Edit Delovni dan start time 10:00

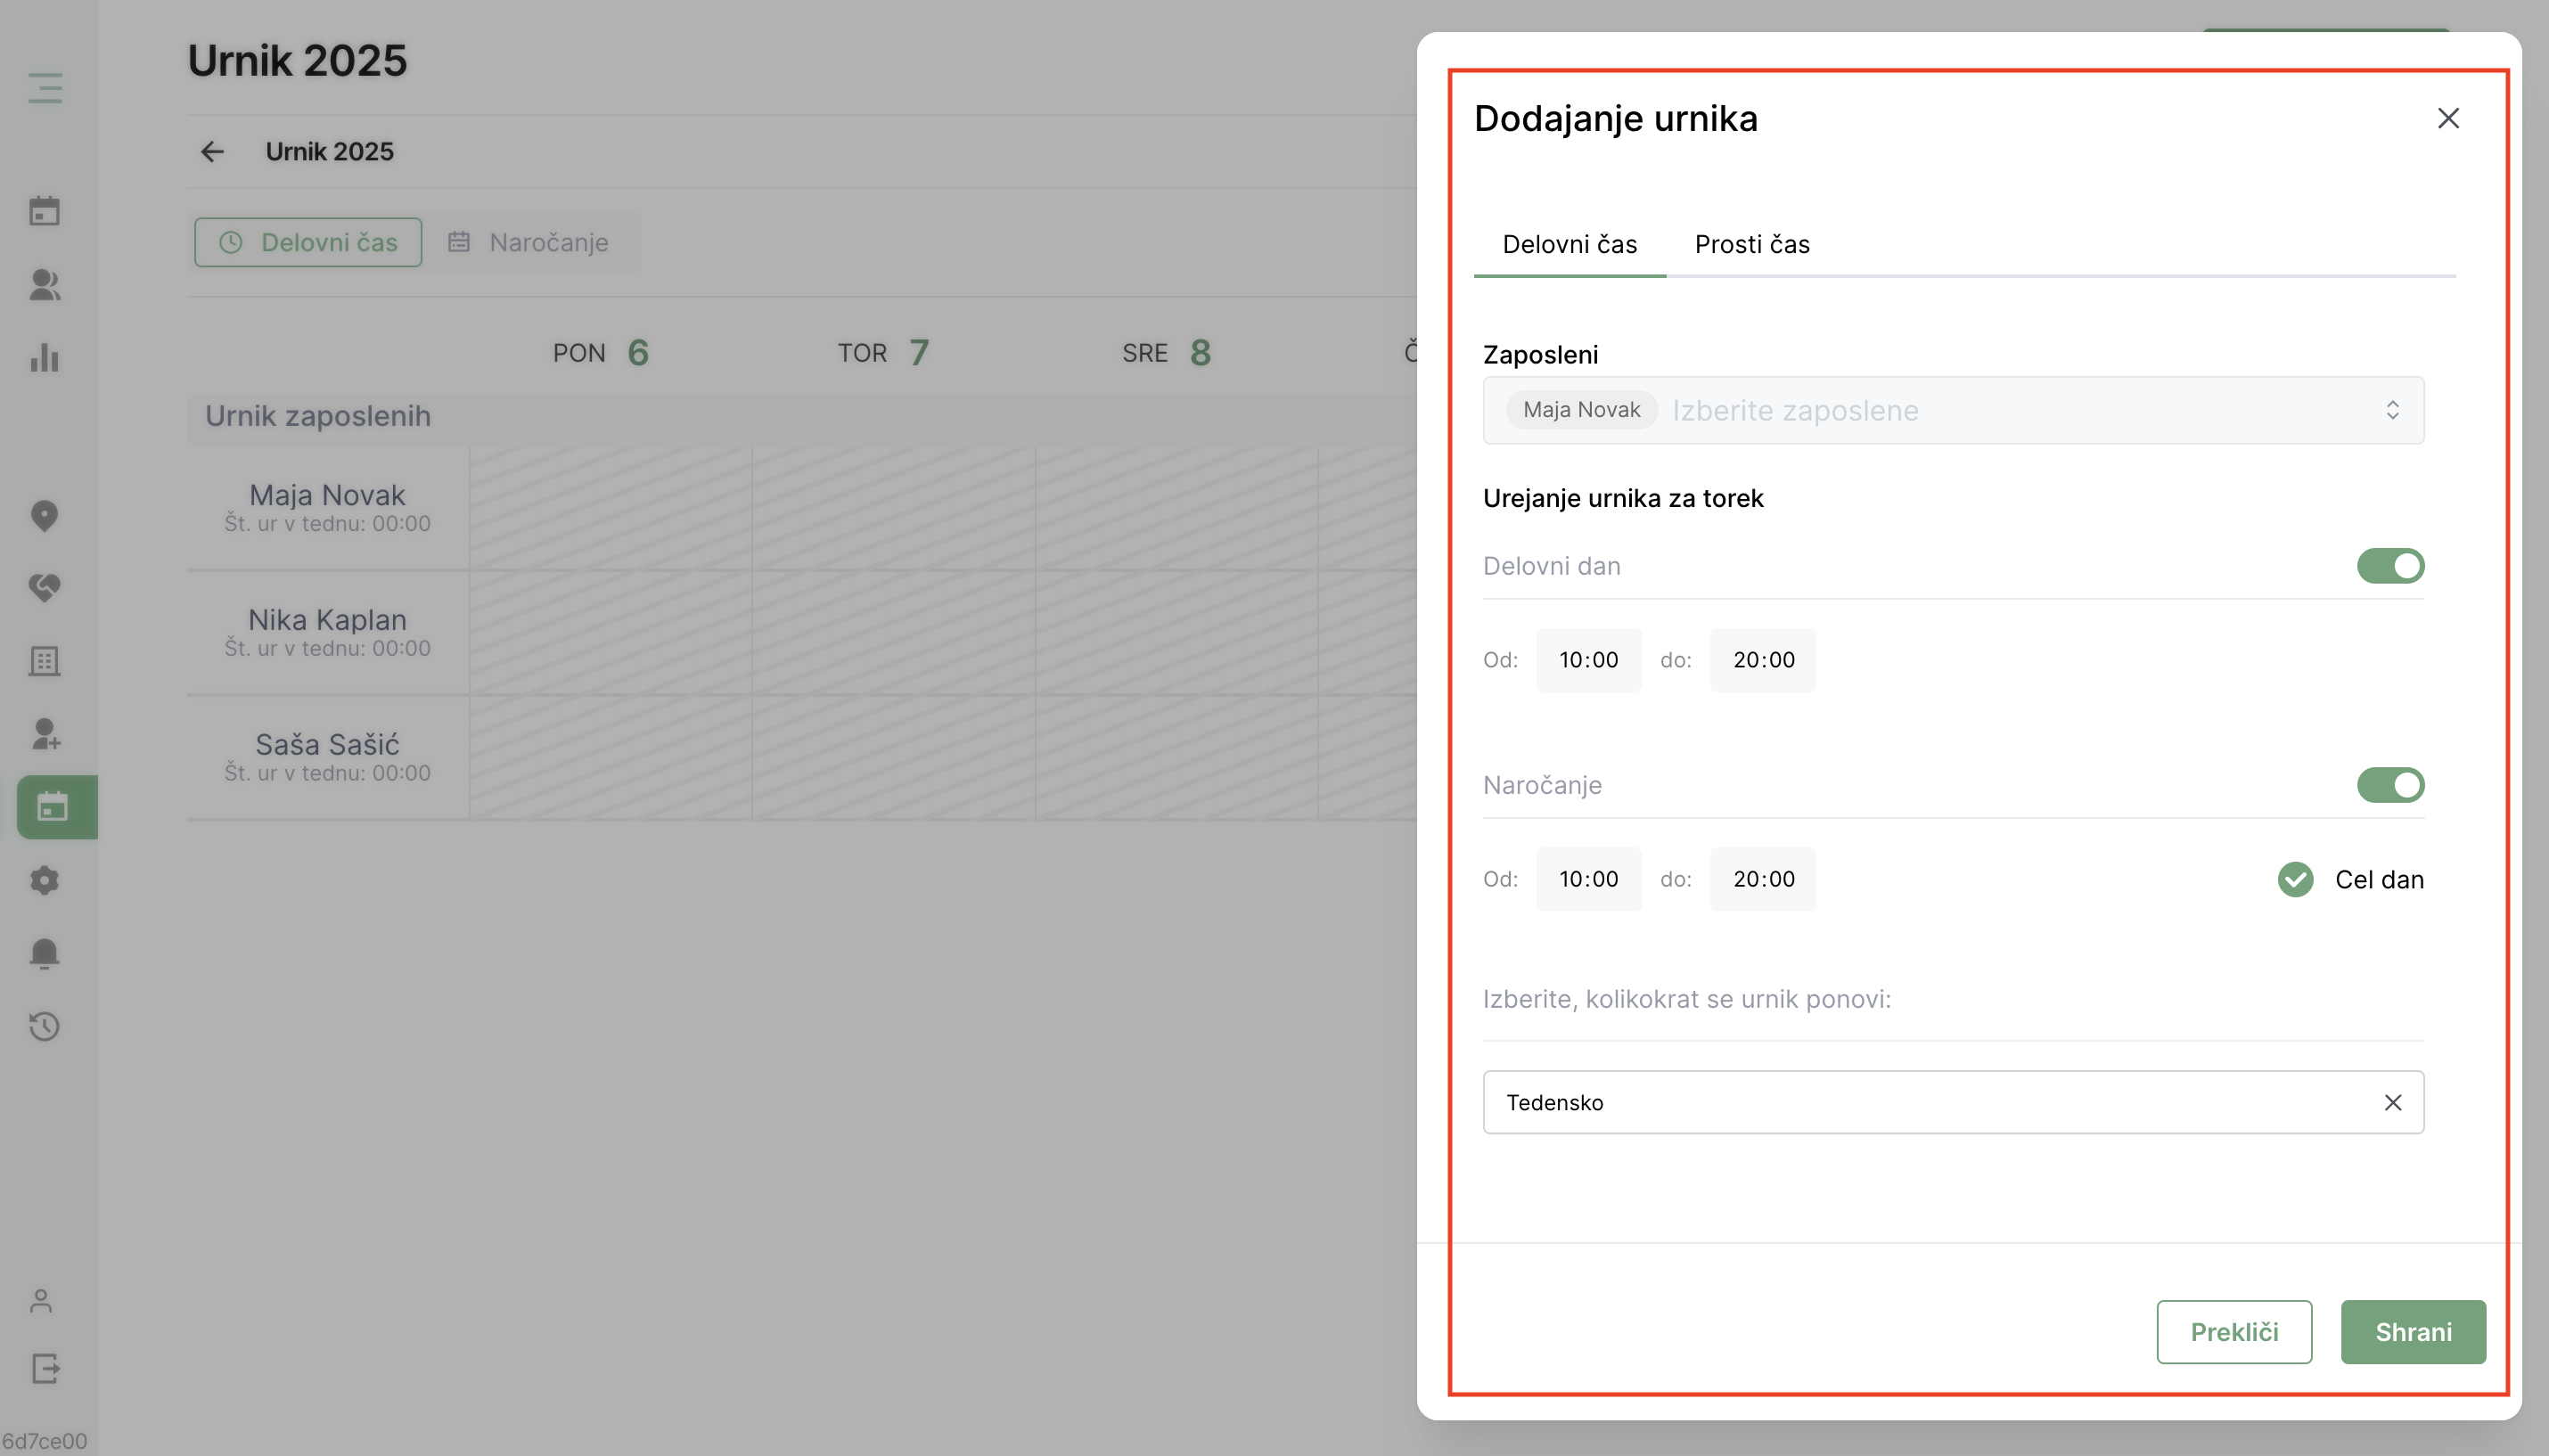click(x=1588, y=660)
